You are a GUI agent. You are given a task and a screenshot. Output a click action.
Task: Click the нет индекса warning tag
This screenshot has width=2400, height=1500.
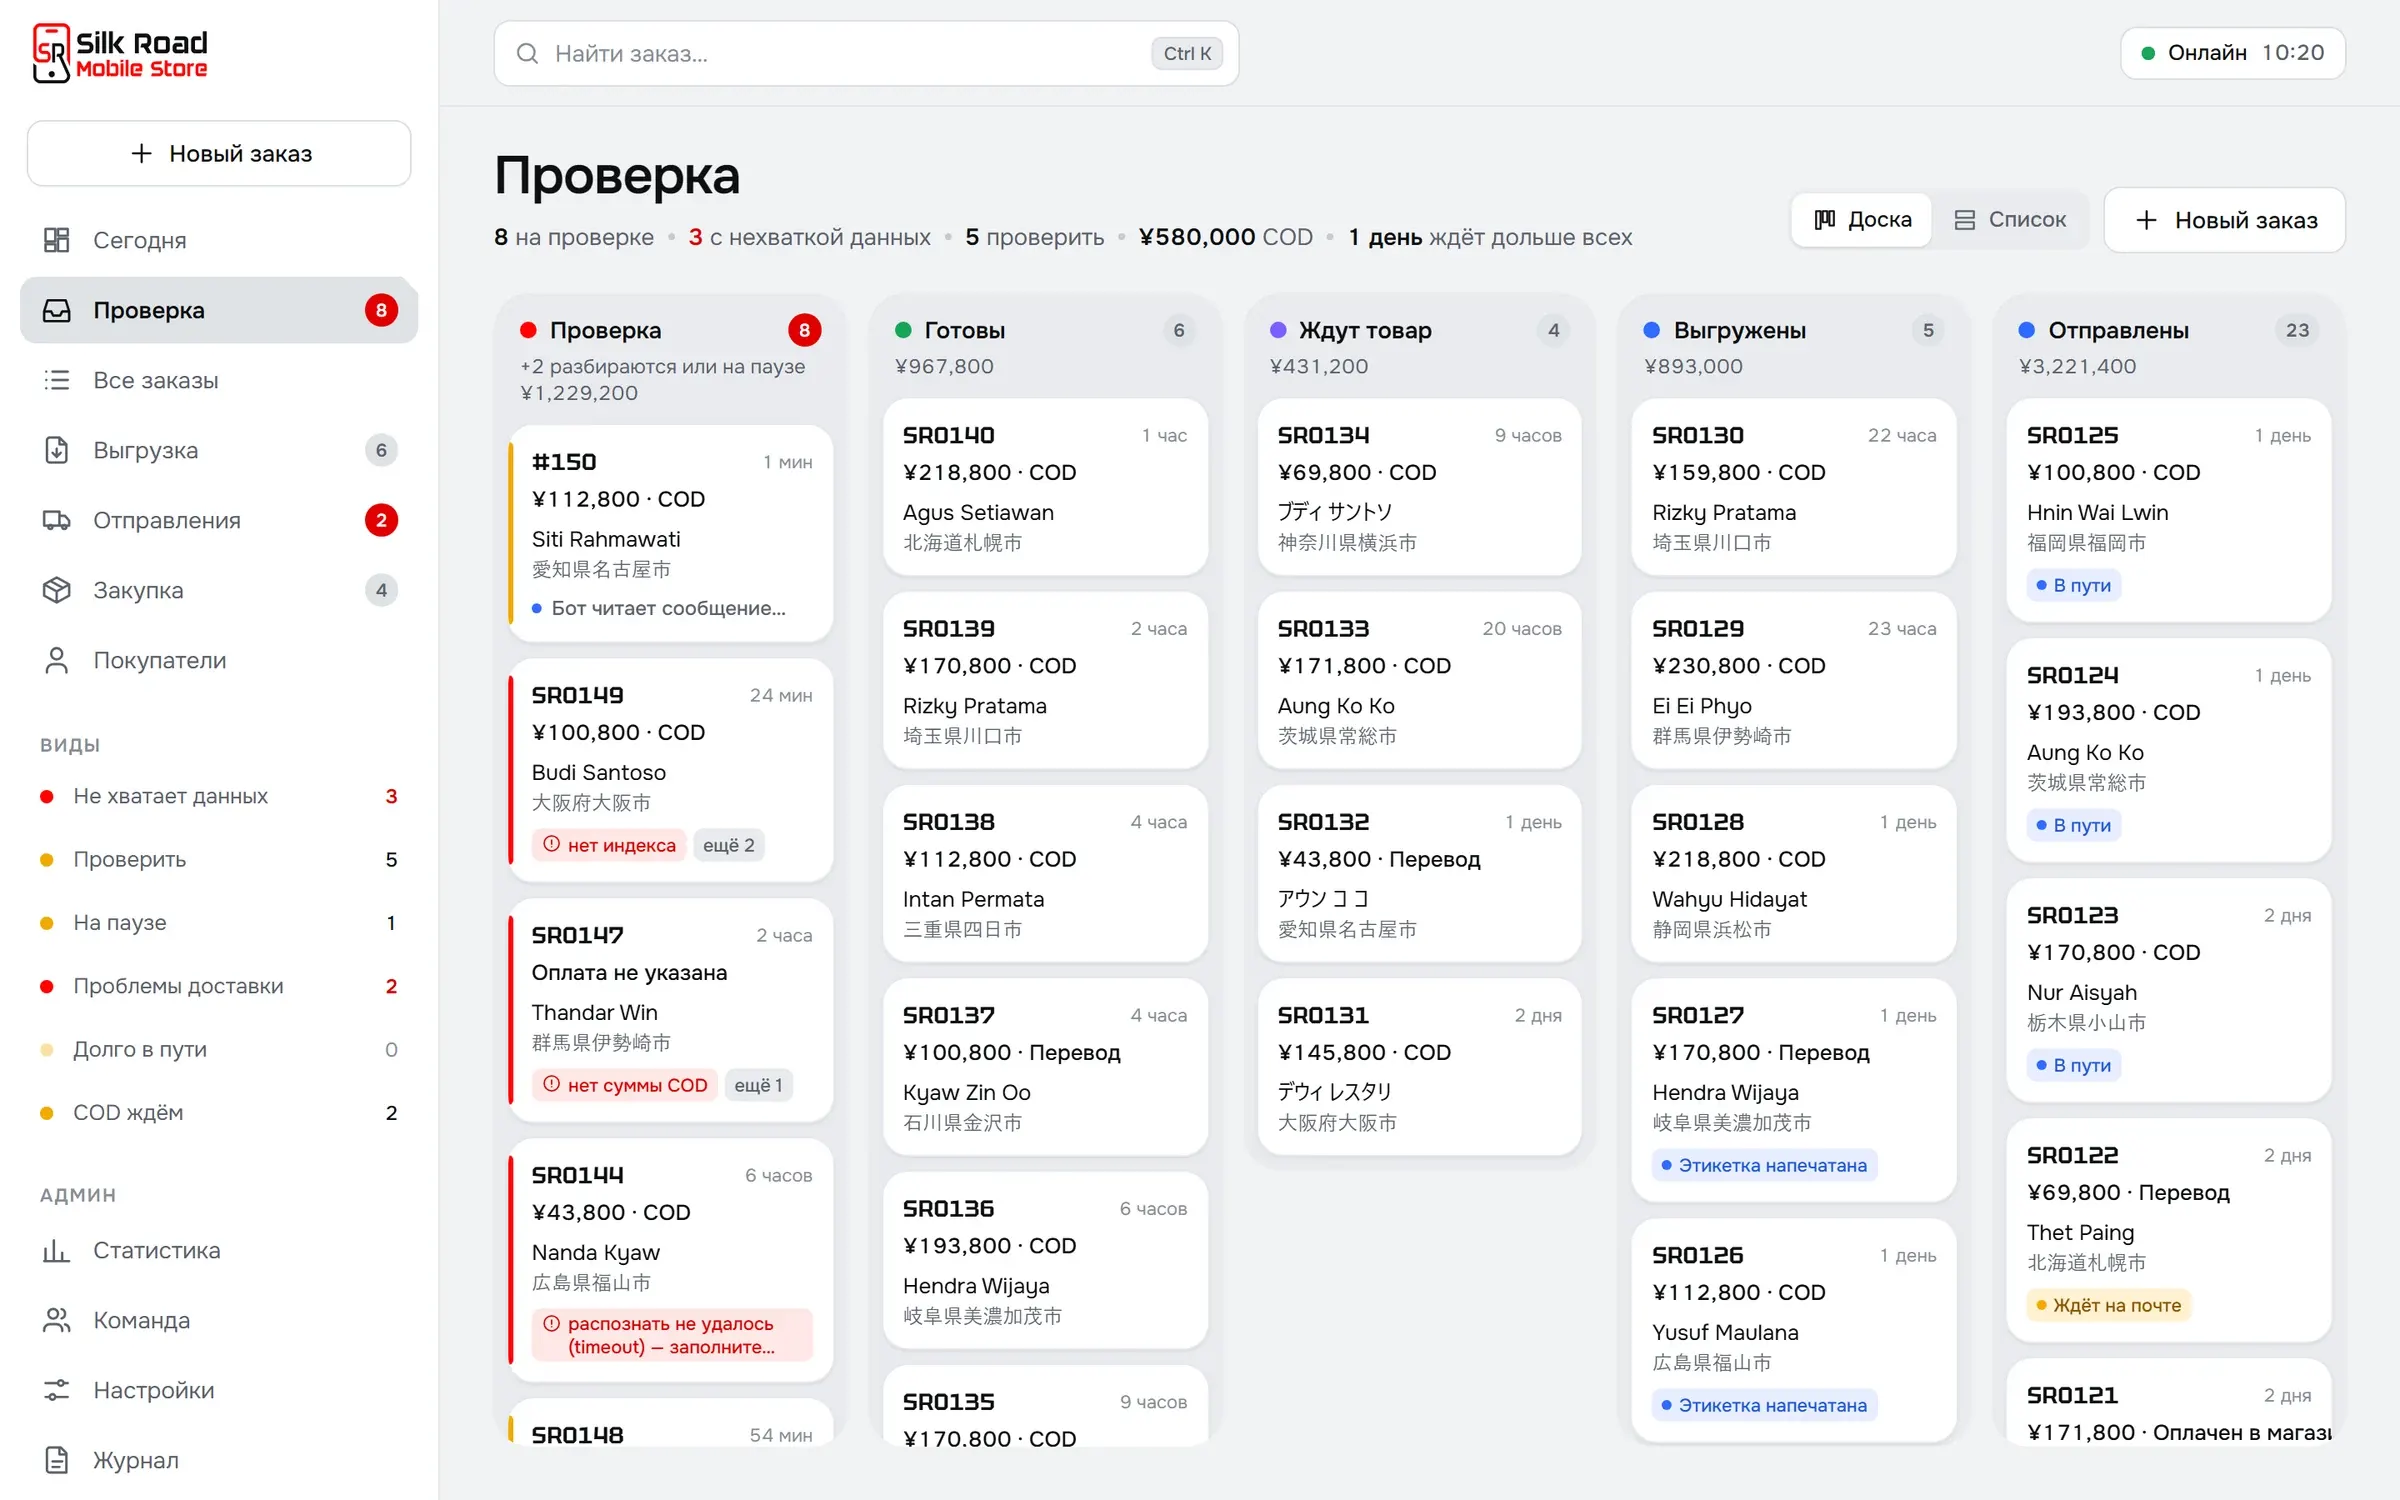pyautogui.click(x=609, y=845)
